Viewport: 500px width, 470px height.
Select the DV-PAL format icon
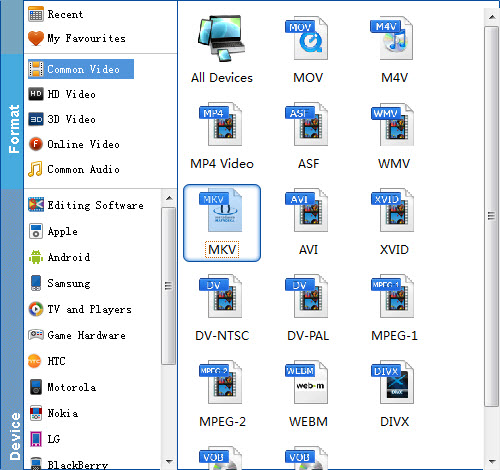(x=307, y=296)
